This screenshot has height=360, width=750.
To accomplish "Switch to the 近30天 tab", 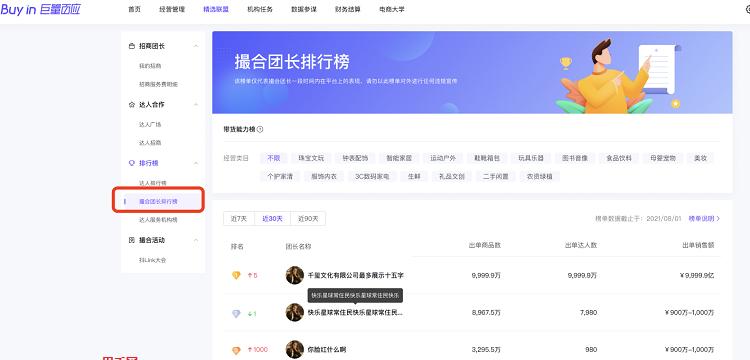I will (x=272, y=218).
